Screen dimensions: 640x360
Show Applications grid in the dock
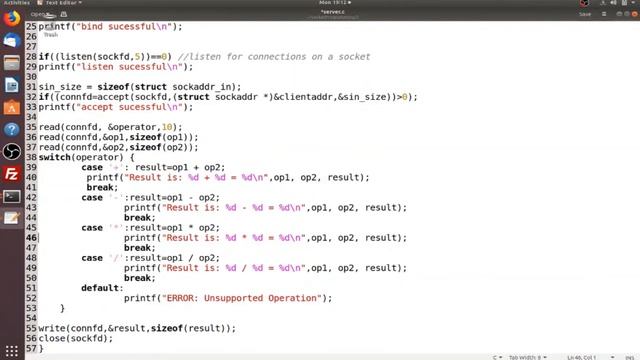(x=11, y=351)
